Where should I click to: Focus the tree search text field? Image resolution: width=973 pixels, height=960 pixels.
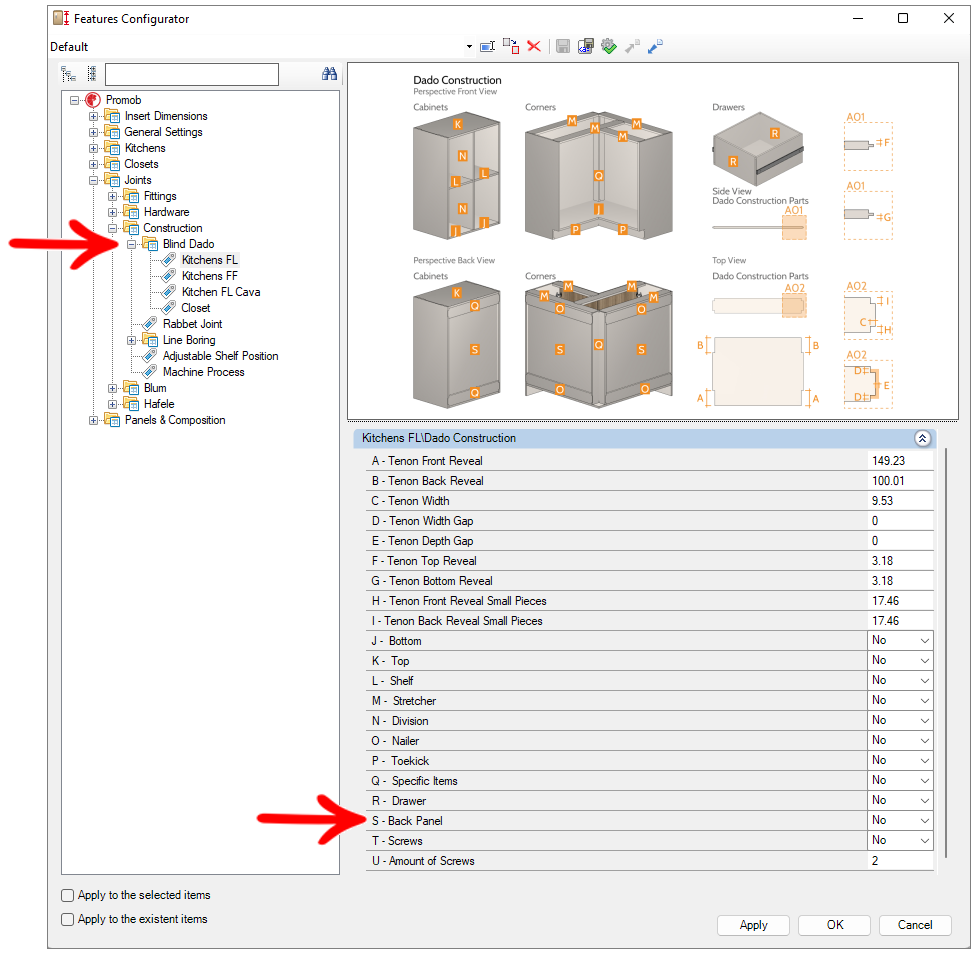pos(192,74)
